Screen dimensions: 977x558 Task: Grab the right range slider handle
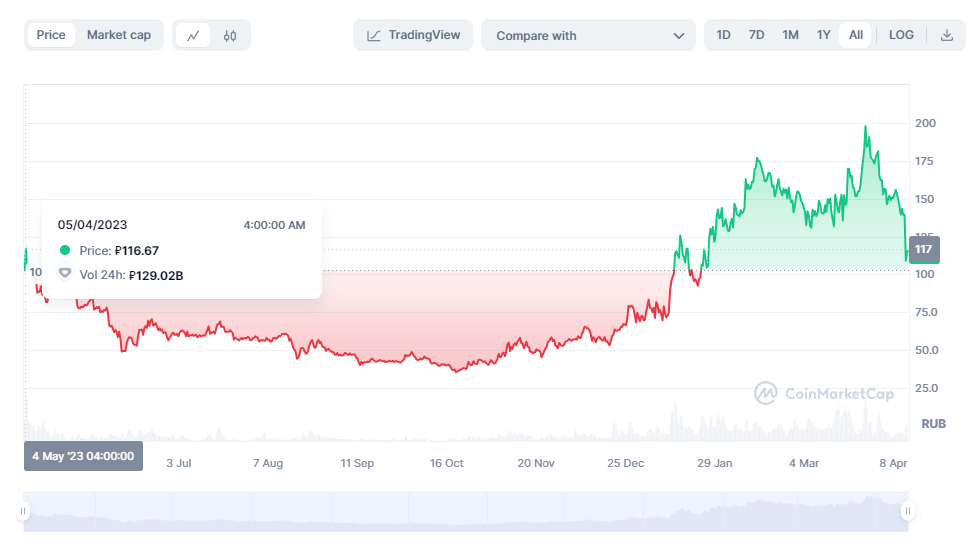[x=908, y=512]
